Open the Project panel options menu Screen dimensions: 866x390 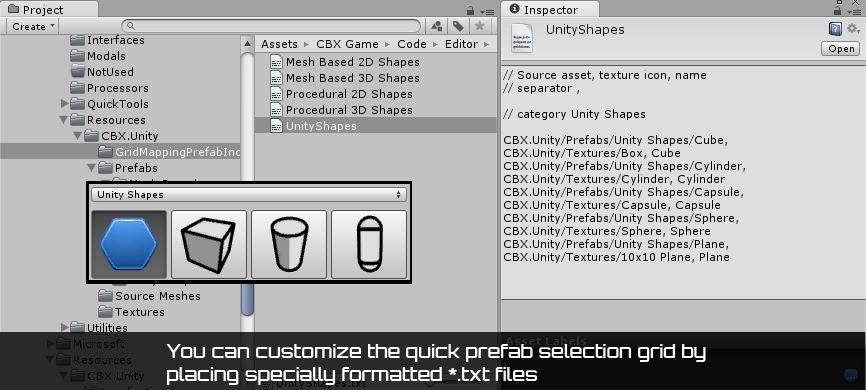tap(487, 11)
